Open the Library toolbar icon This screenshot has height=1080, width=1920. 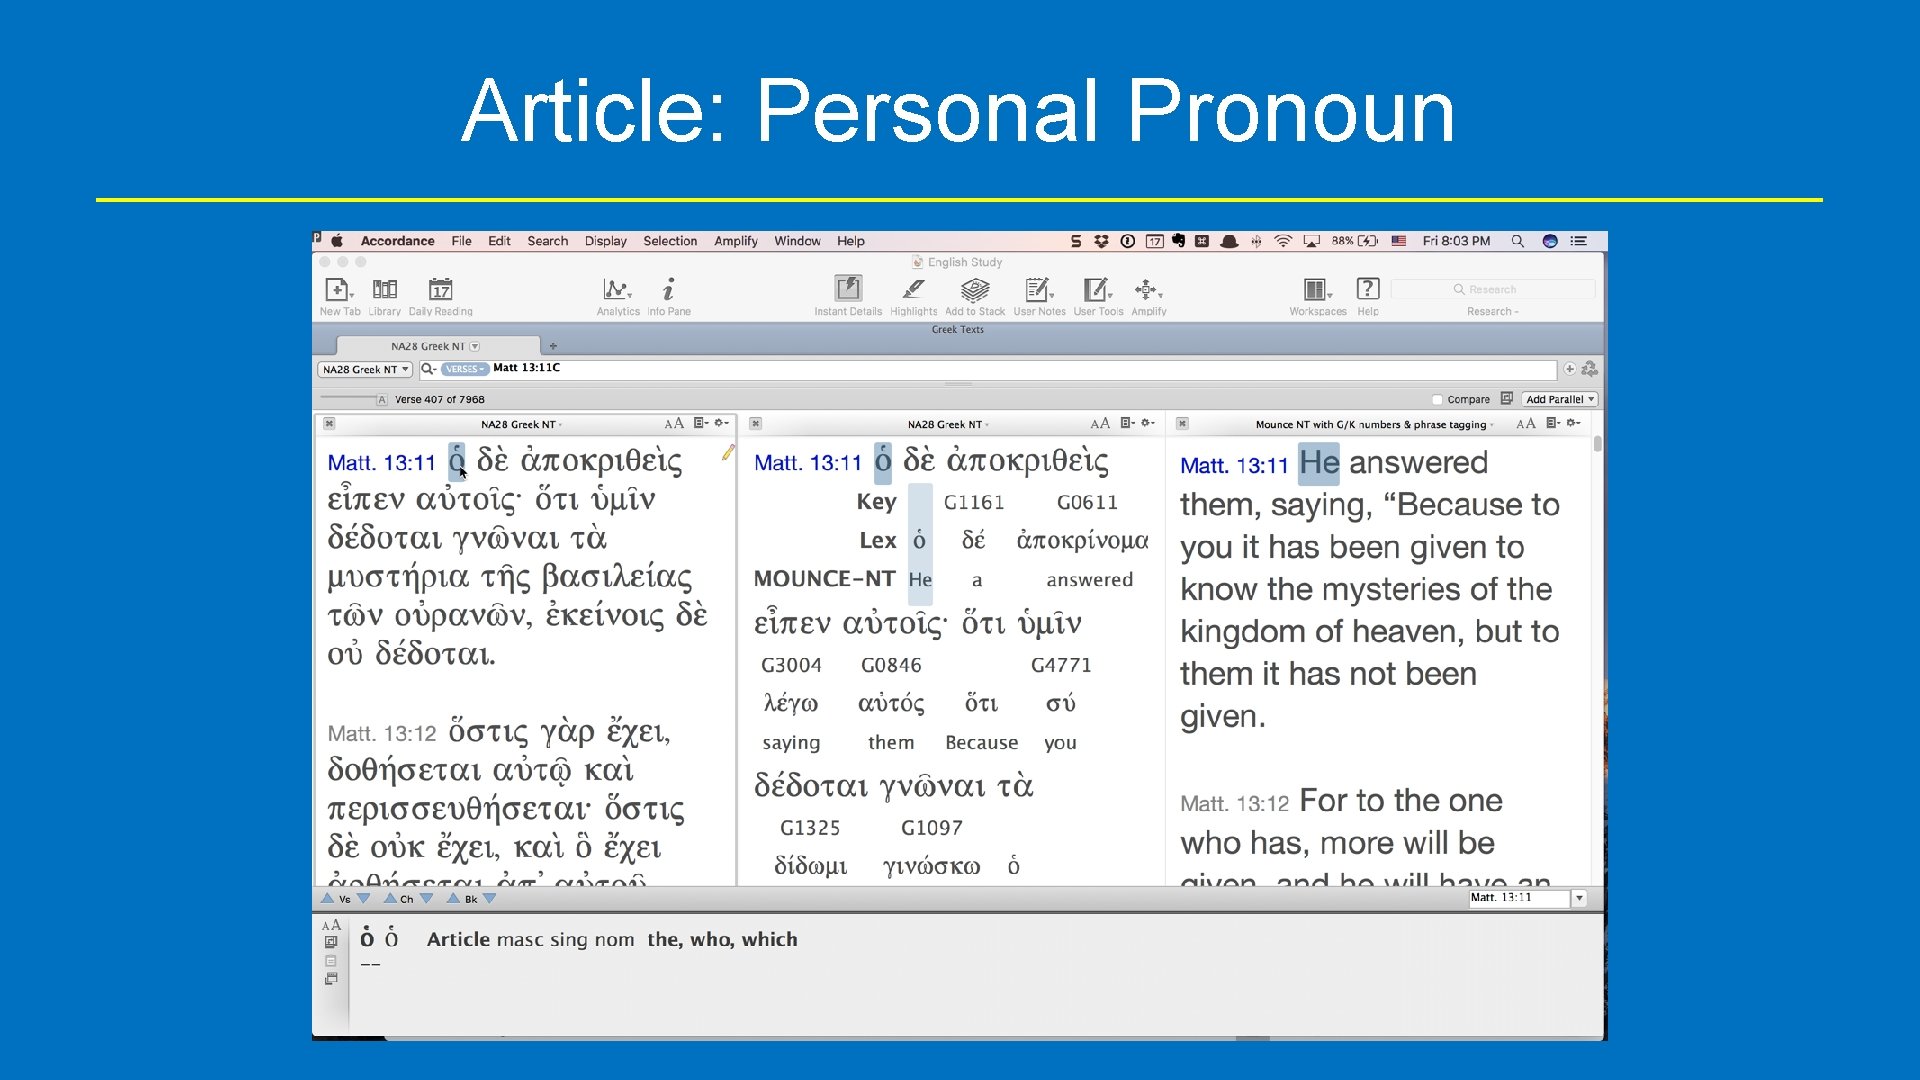(x=385, y=290)
